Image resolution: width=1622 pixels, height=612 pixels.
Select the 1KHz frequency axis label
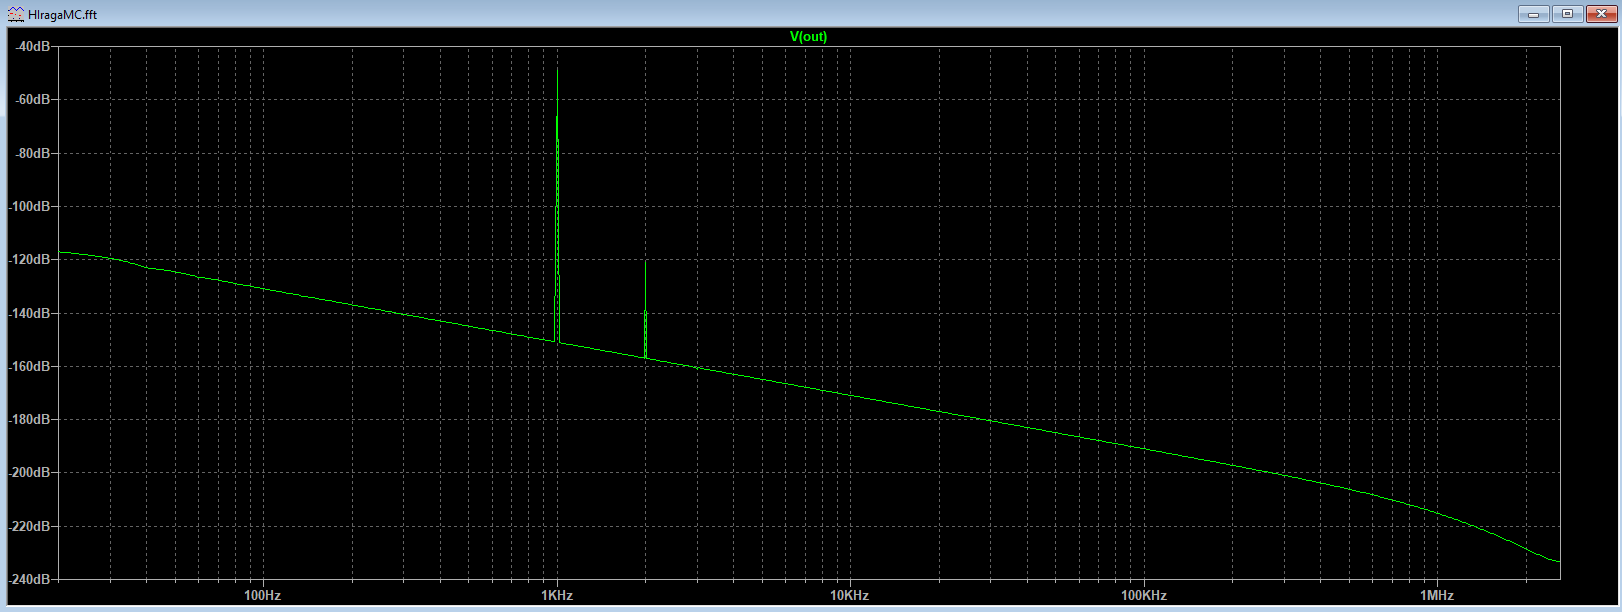[557, 595]
